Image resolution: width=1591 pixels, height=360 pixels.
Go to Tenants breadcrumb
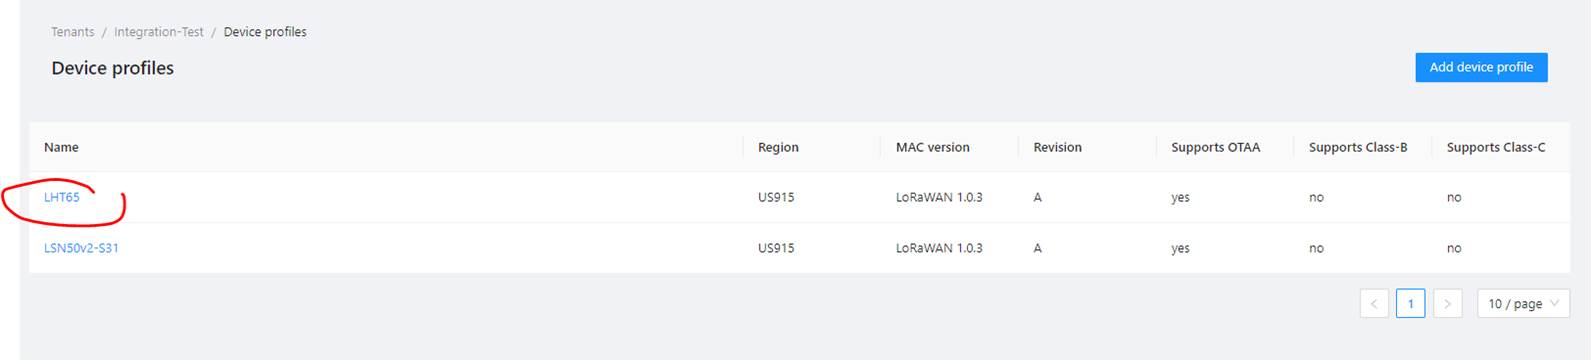click(x=73, y=32)
